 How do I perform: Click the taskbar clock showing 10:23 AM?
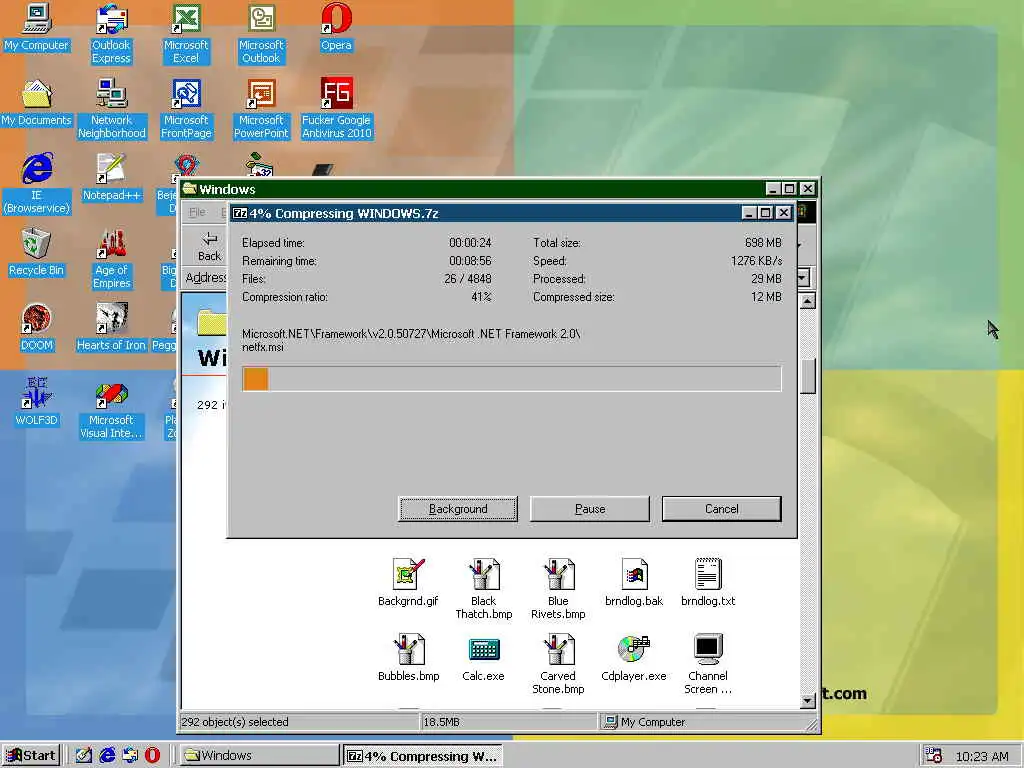pyautogui.click(x=982, y=756)
